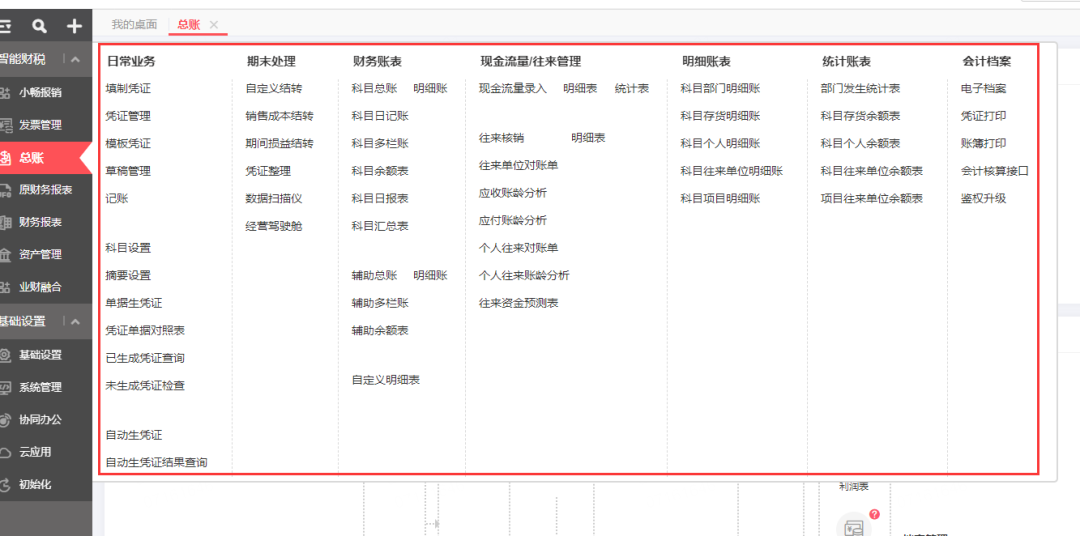Click the 协同办公 sidebar icon
Image resolution: width=1080 pixels, height=536 pixels.
click(5, 420)
